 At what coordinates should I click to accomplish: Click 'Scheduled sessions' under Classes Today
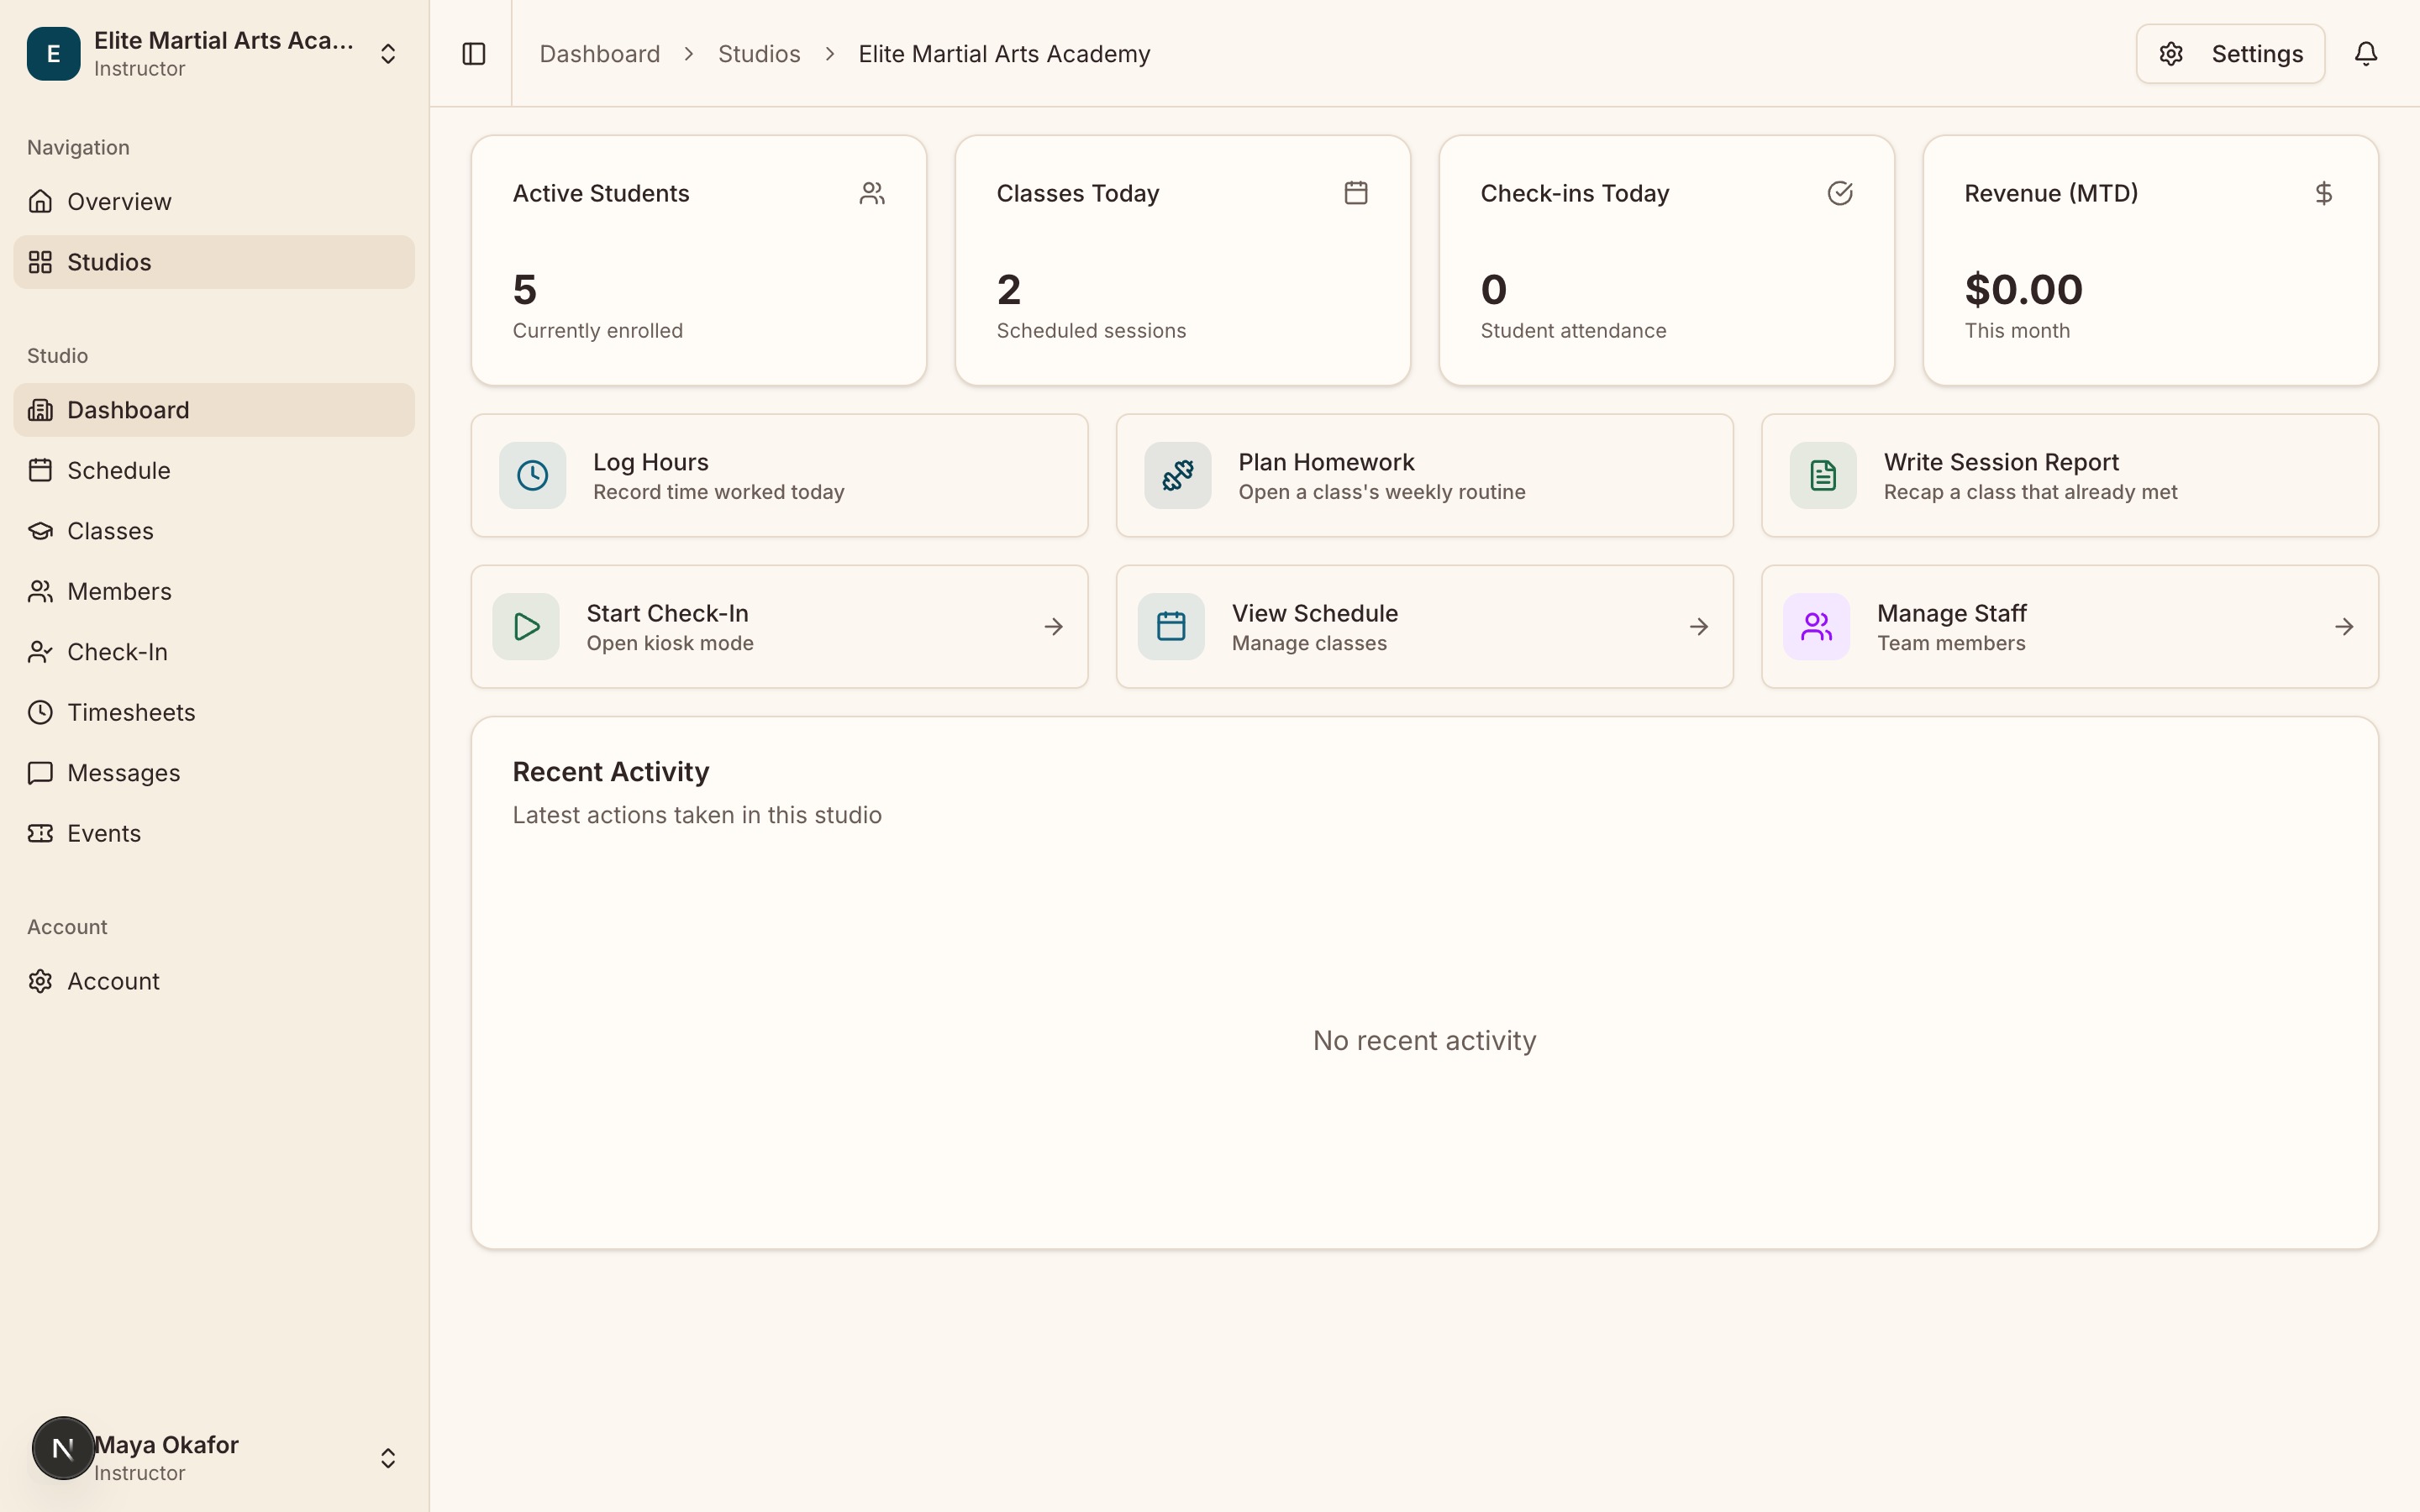coord(1091,331)
